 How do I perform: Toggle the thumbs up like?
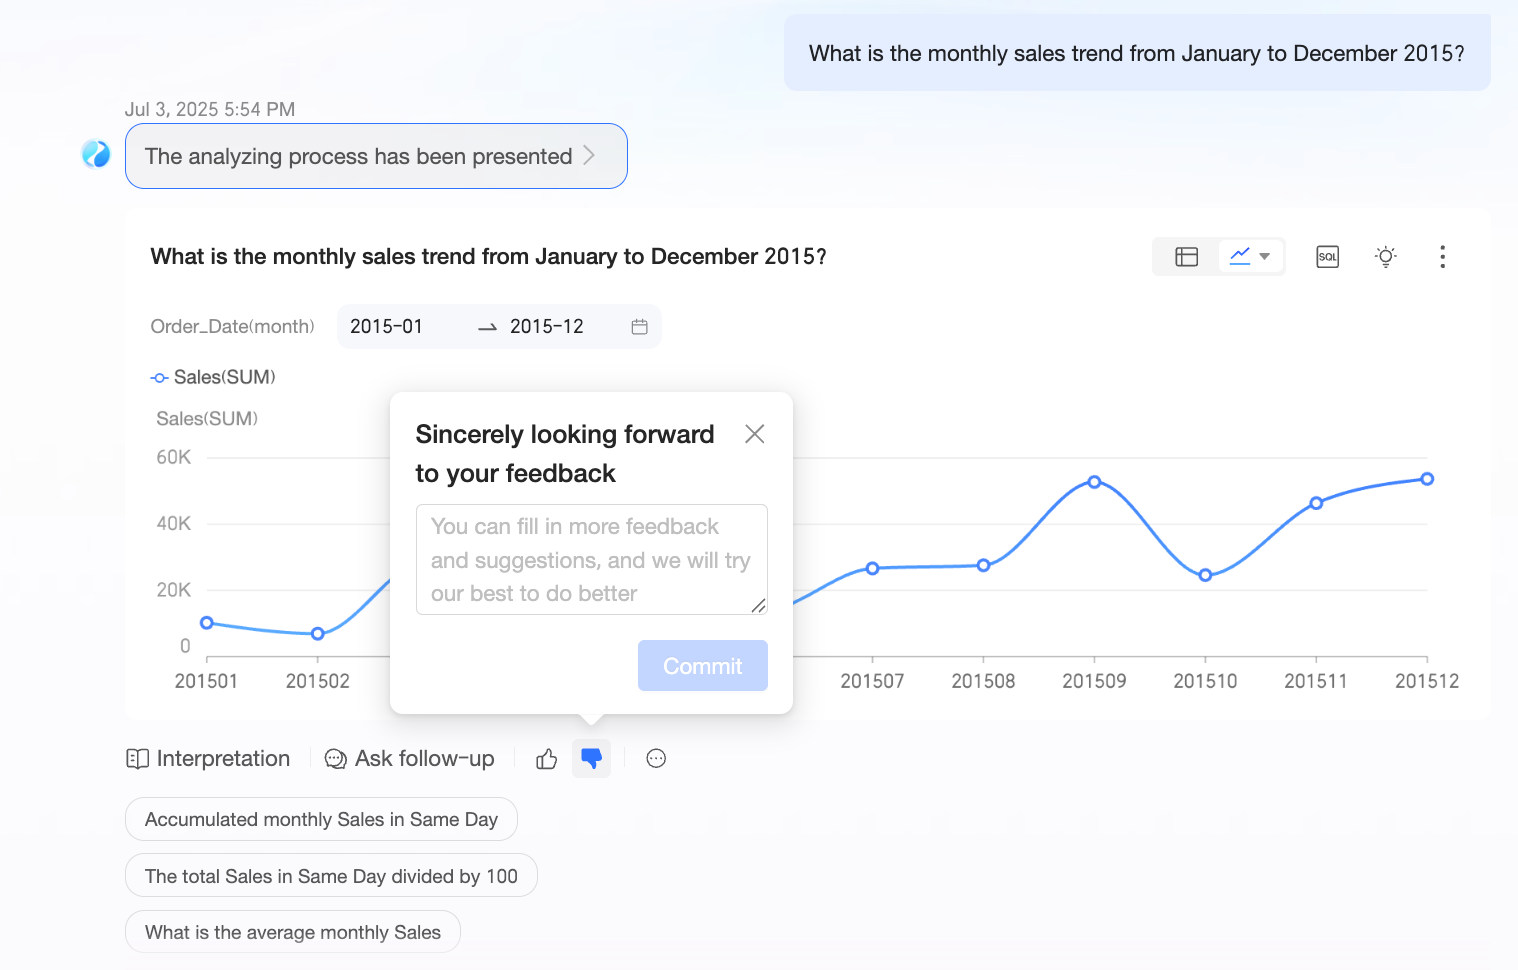click(x=546, y=759)
